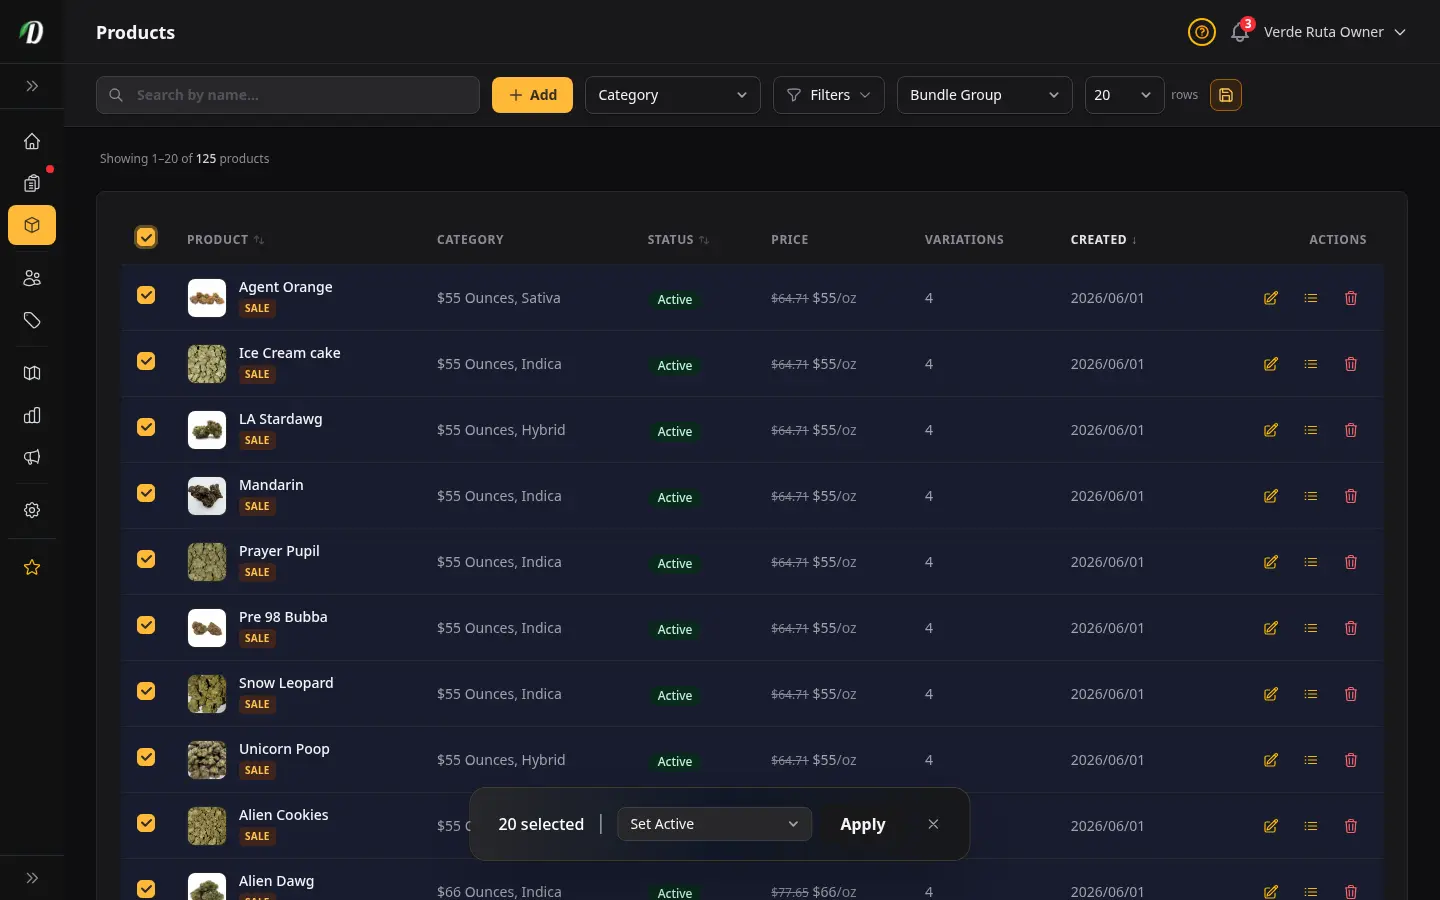Delete the Agent Orange product
The image size is (1440, 900).
(x=1351, y=298)
